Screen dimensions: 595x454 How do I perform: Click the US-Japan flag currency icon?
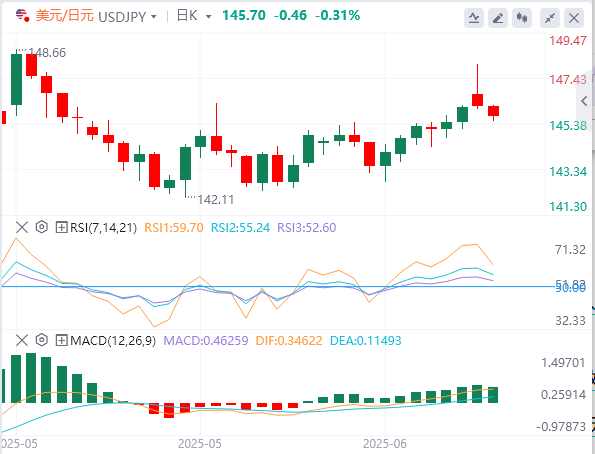coord(22,16)
